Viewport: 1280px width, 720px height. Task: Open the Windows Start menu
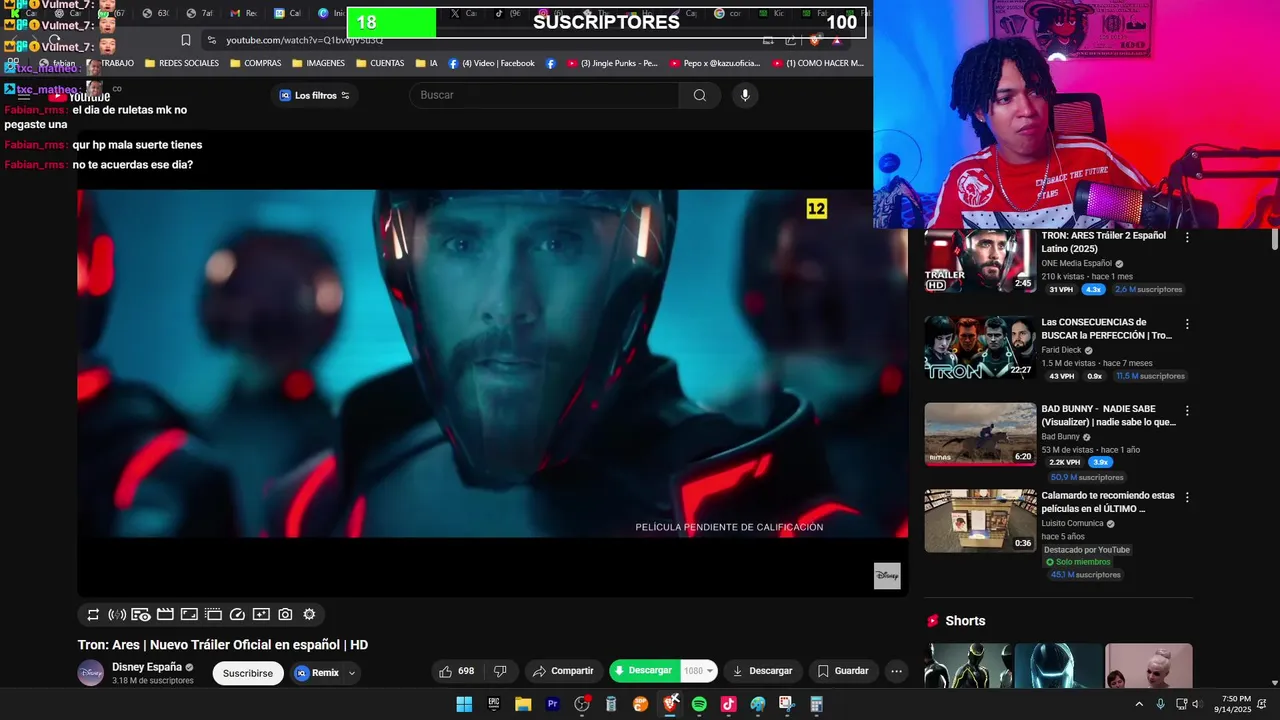[464, 704]
